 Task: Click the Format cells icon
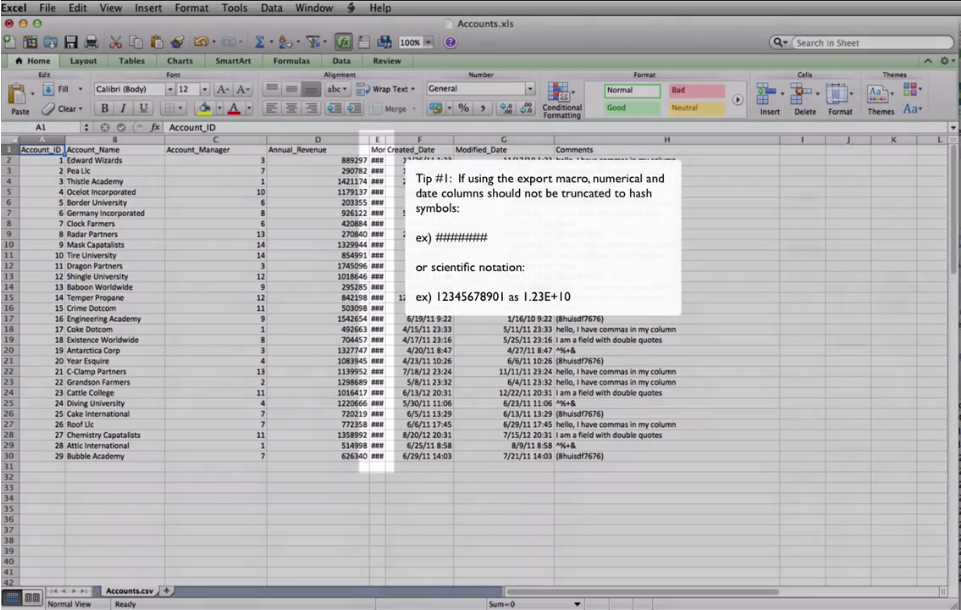pos(837,94)
